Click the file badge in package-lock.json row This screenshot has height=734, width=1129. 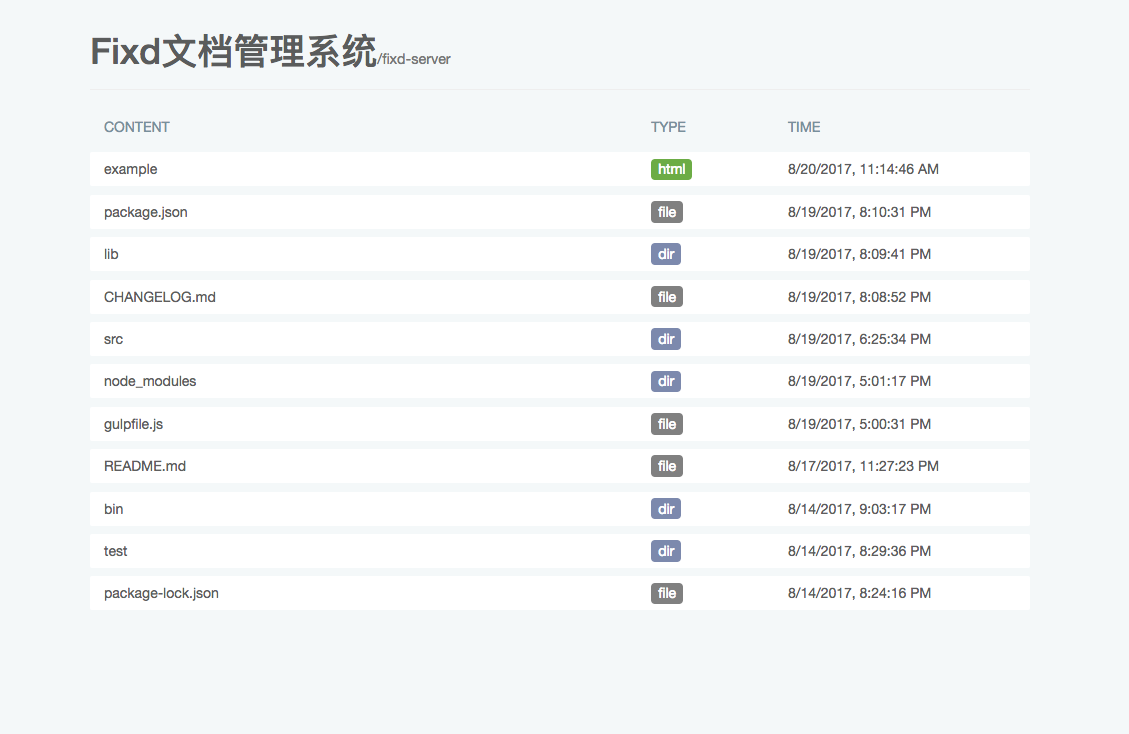pyautogui.click(x=667, y=594)
